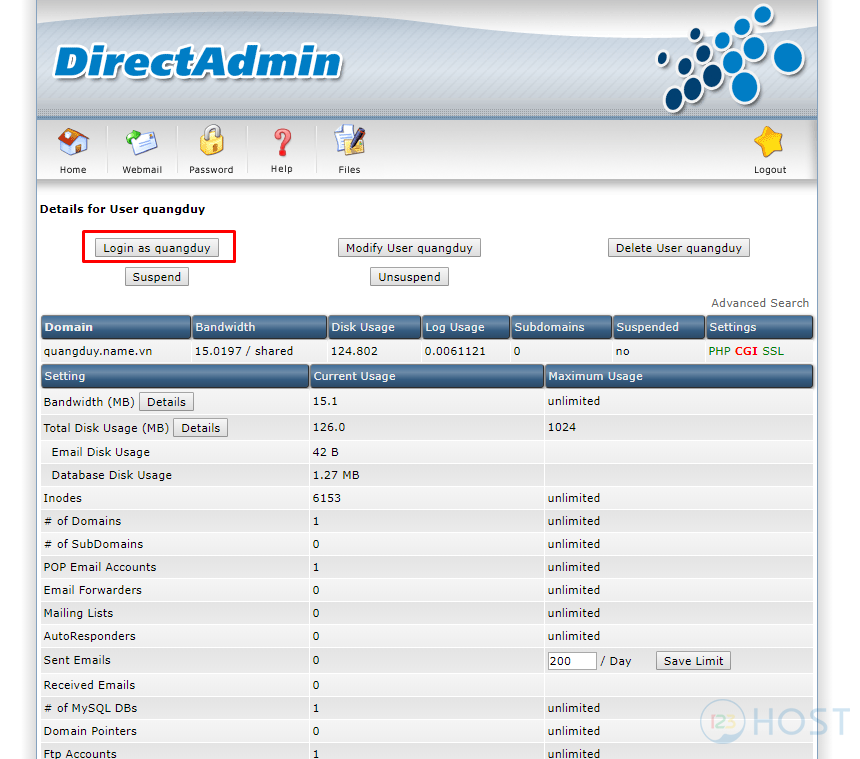Click disk usage value 124.802

point(354,351)
